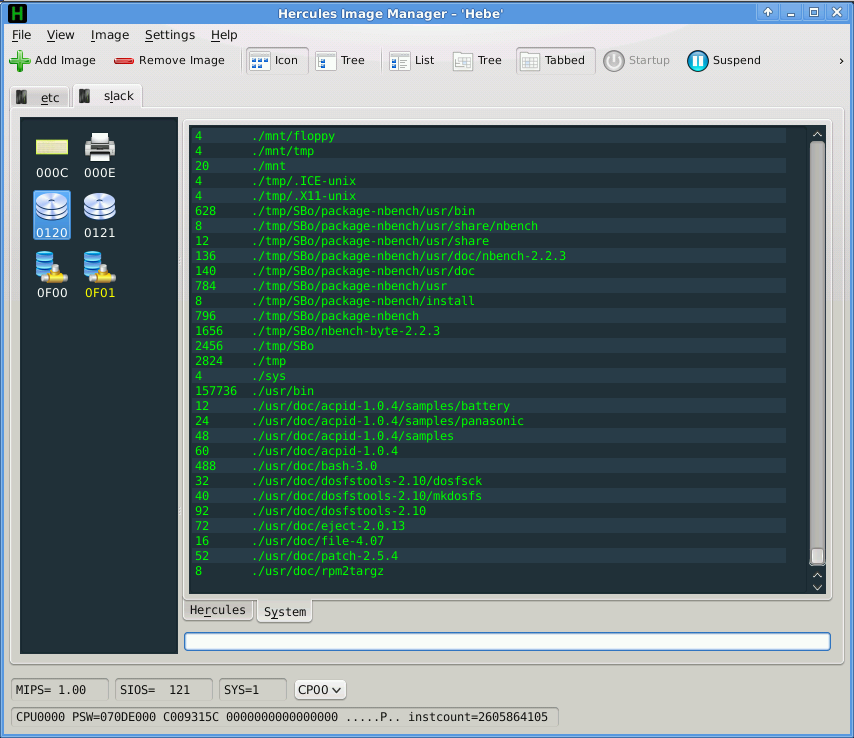Viewport: 854px width, 738px height.
Task: Switch to the System console tab
Action: pos(285,611)
